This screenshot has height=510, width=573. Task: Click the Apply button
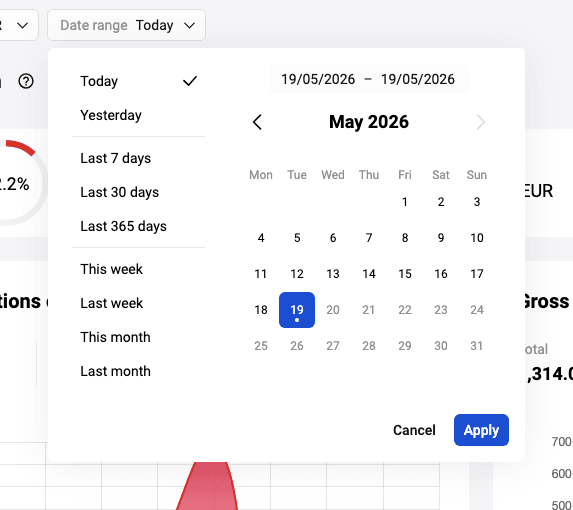pos(481,430)
